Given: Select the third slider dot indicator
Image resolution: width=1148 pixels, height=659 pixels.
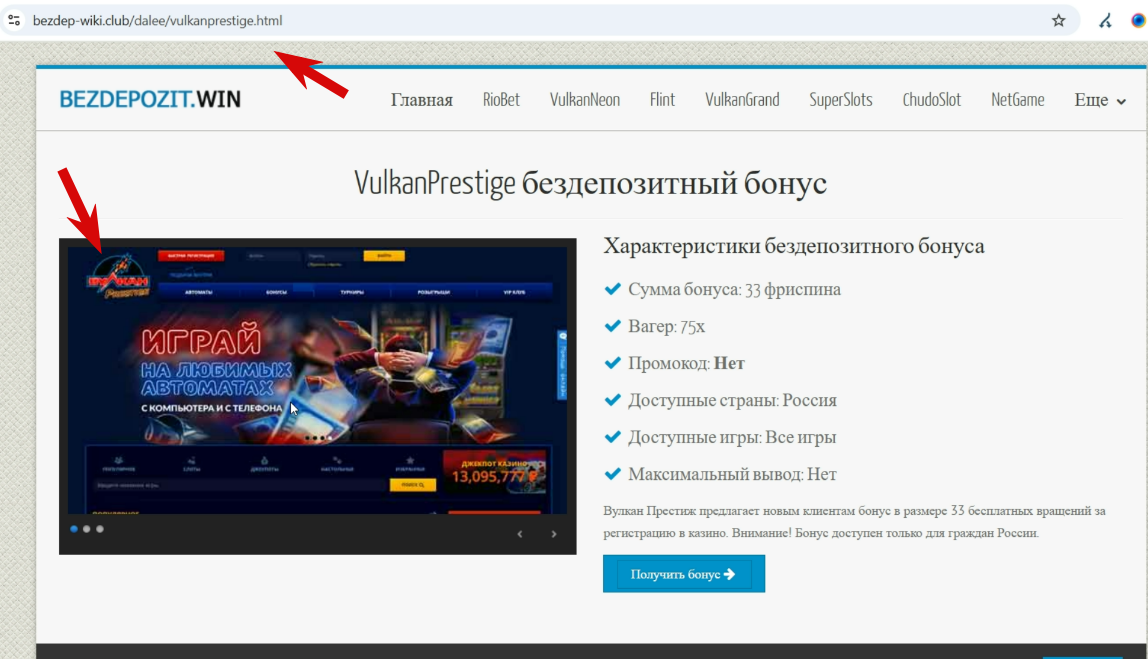Looking at the screenshot, I should (x=100, y=529).
